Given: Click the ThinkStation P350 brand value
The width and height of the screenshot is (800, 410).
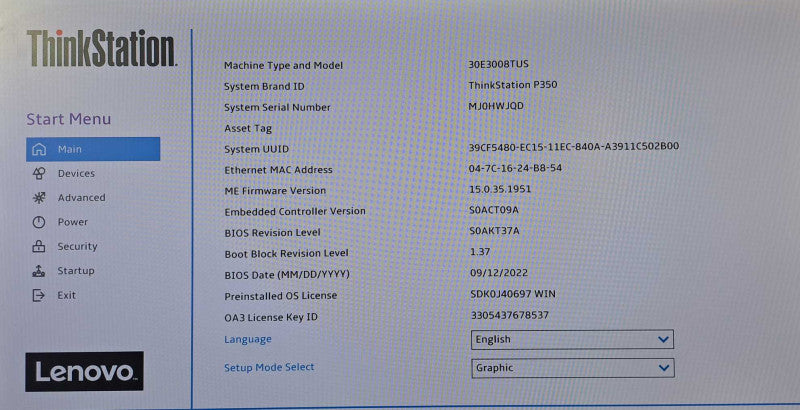Looking at the screenshot, I should click(x=513, y=85).
